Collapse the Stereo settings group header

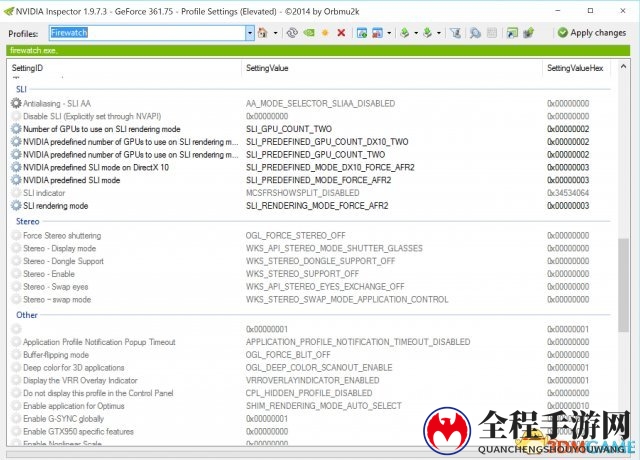tap(28, 221)
